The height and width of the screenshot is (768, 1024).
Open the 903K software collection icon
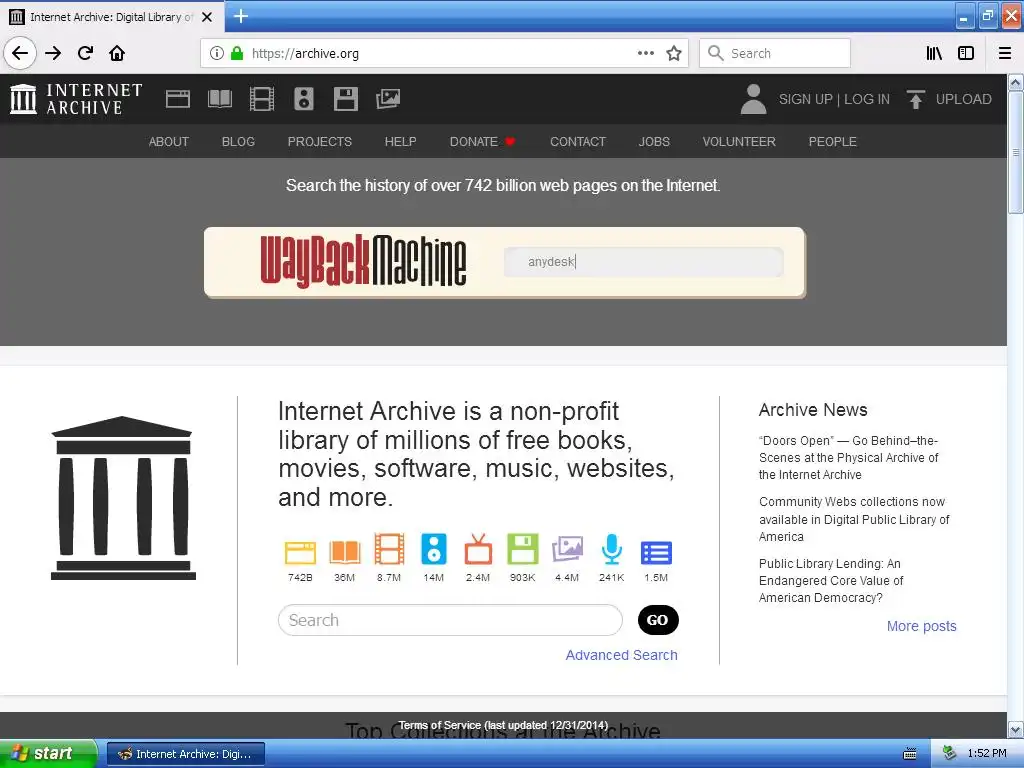(522, 549)
